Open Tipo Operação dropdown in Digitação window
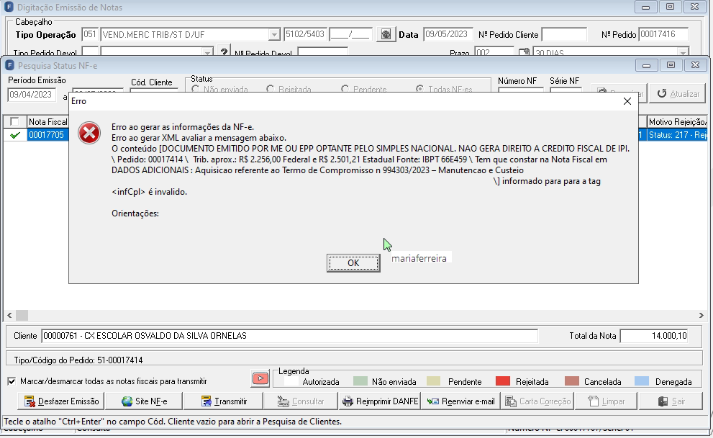 point(274,35)
